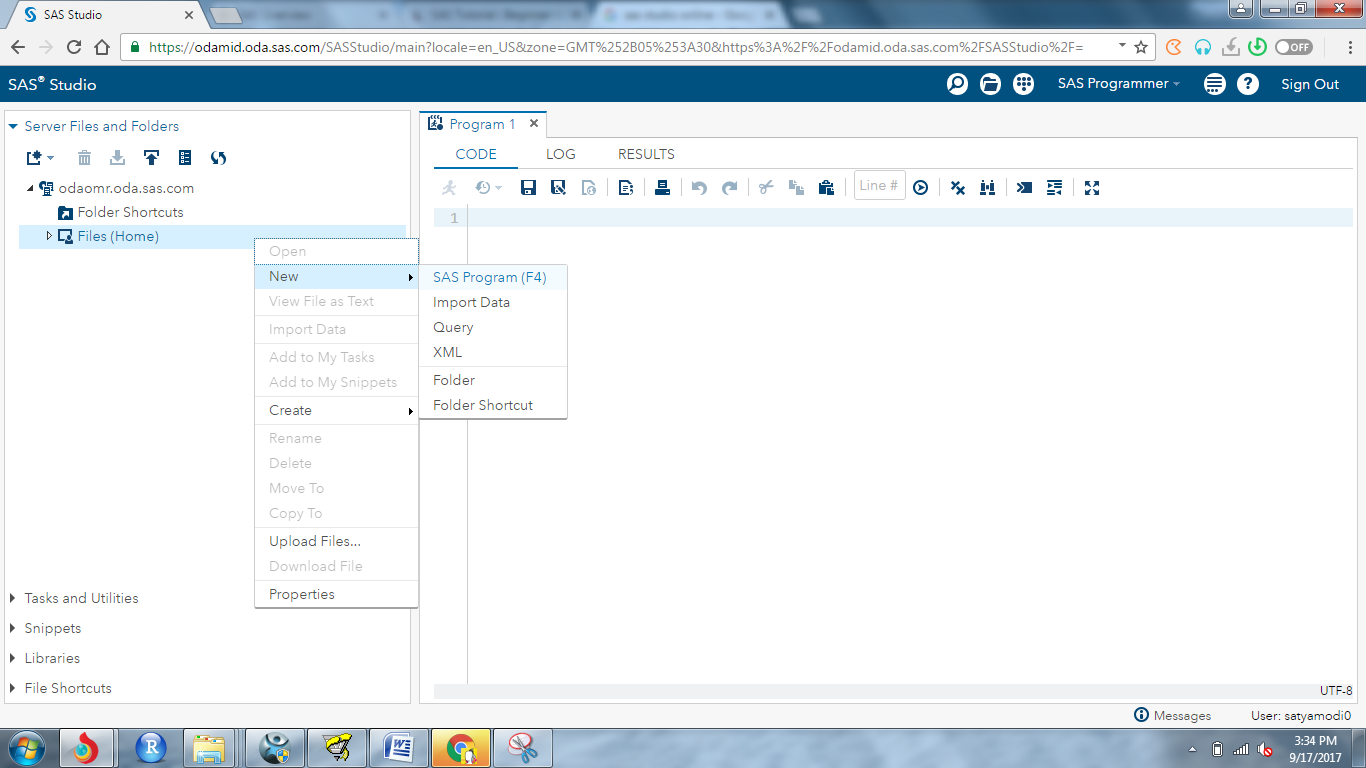Choose Import Data in New submenu
The height and width of the screenshot is (768, 1366).
493,302
